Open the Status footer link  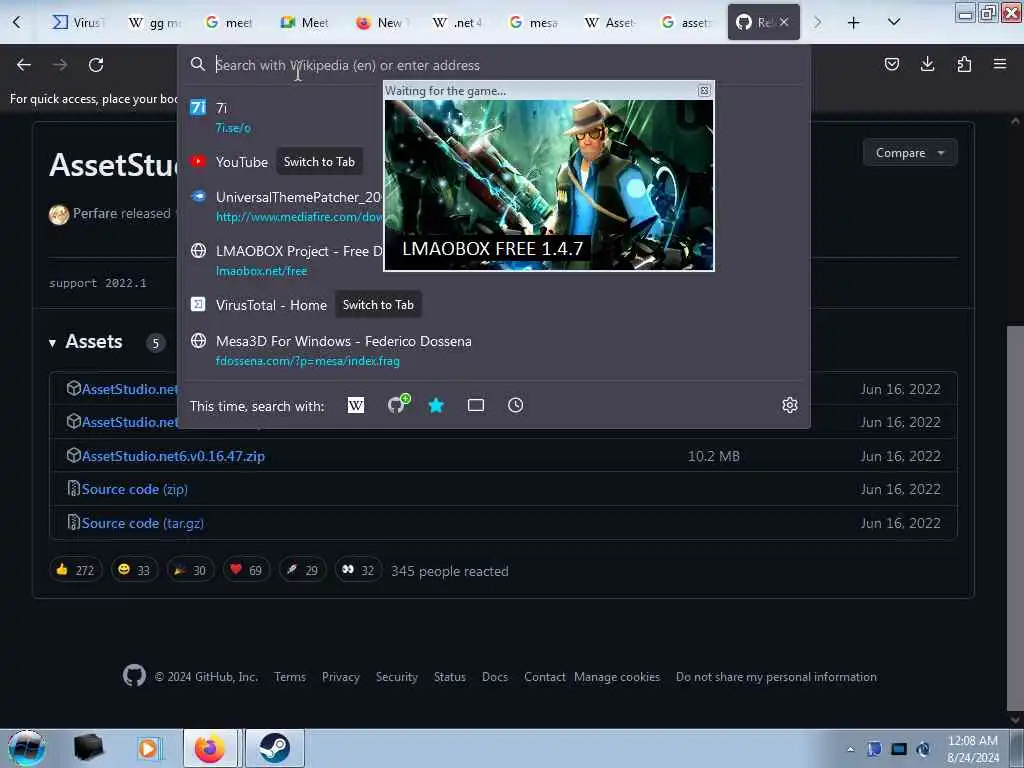[x=450, y=677]
